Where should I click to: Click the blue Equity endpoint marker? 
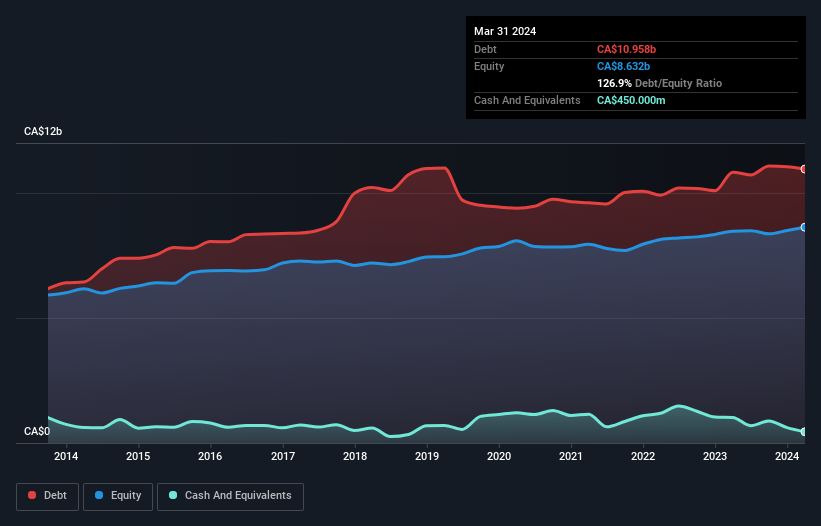804,227
